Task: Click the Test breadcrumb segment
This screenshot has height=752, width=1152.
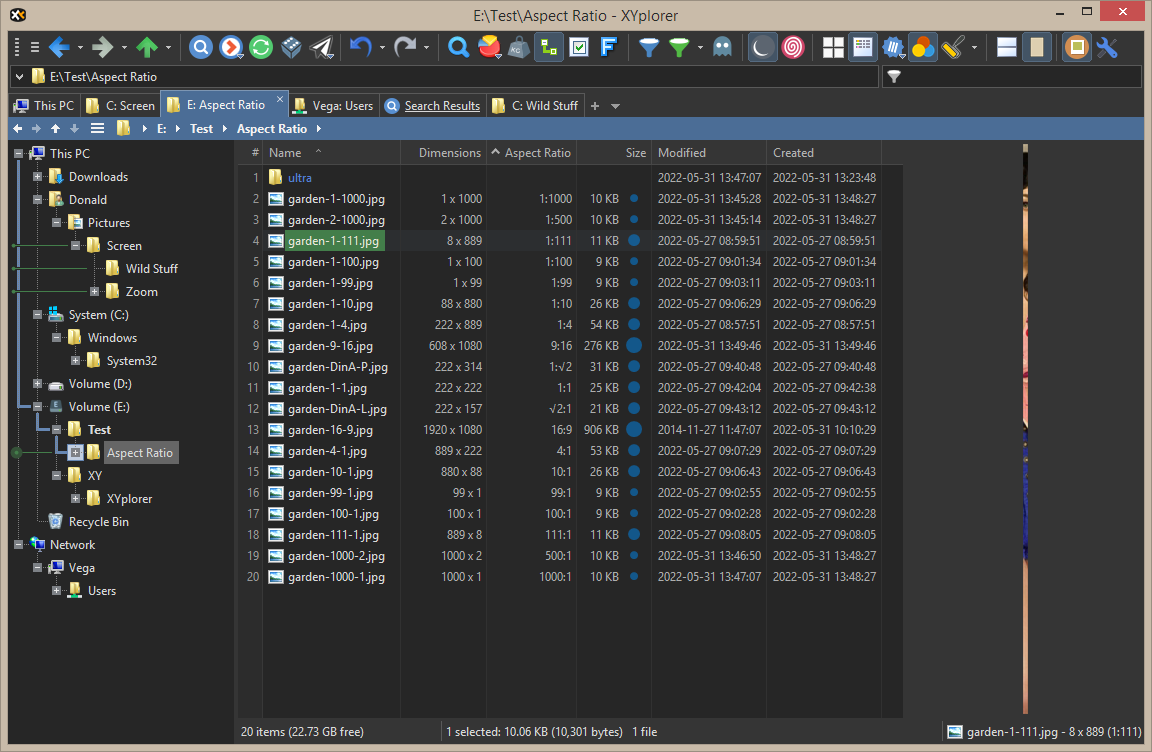Action: coord(201,128)
